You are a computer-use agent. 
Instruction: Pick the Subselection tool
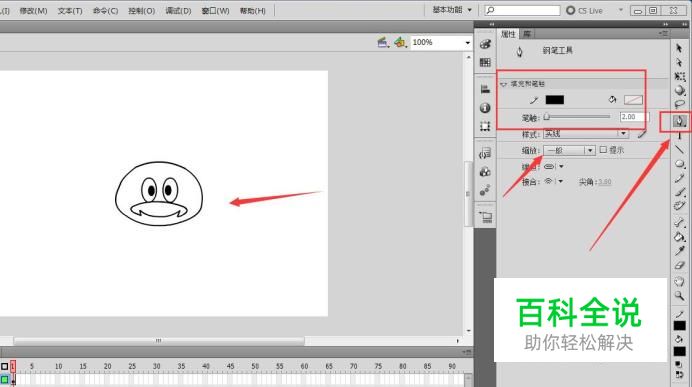pos(679,62)
